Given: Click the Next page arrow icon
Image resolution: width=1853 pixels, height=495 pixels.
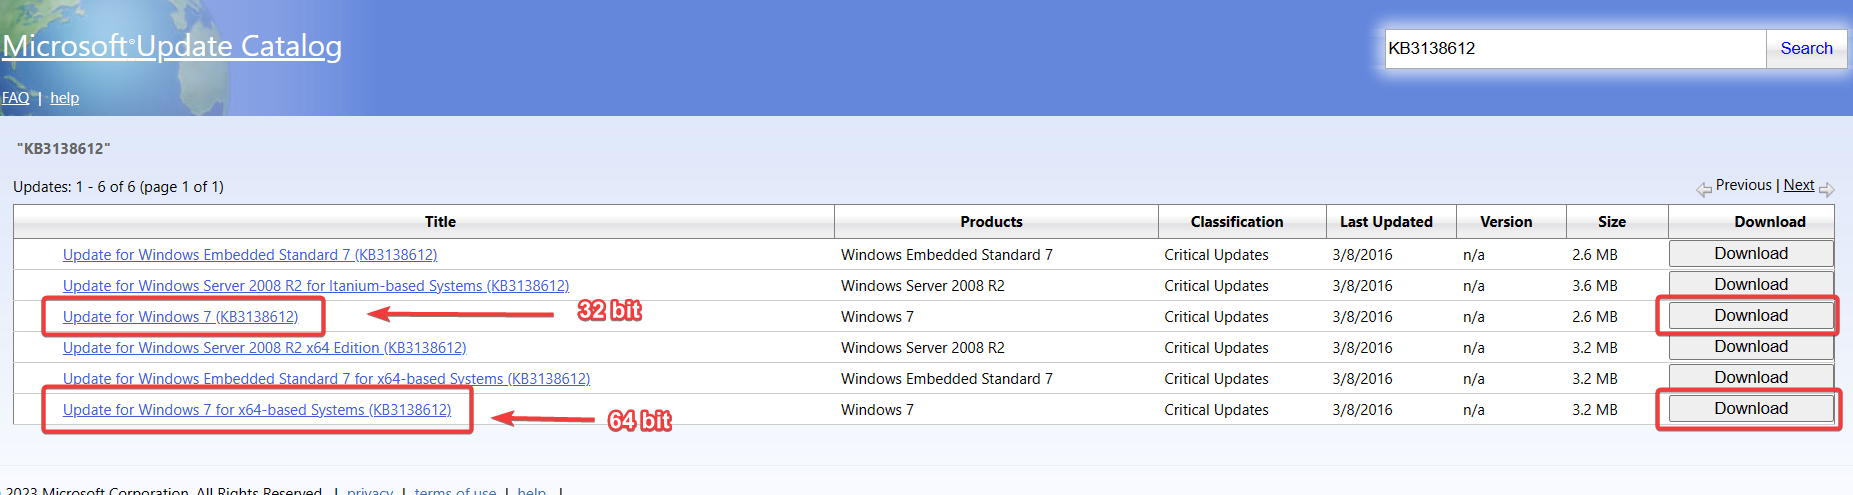Looking at the screenshot, I should coord(1826,189).
